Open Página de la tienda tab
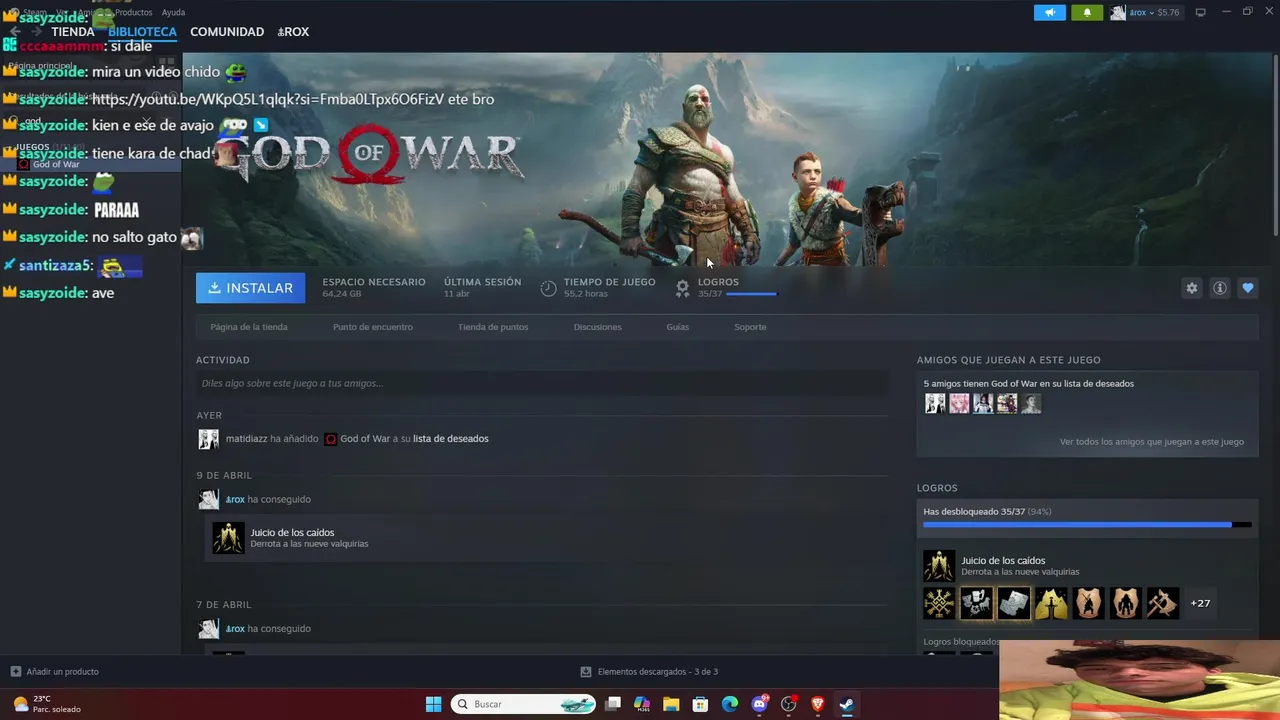The image size is (1280, 720). click(249, 327)
